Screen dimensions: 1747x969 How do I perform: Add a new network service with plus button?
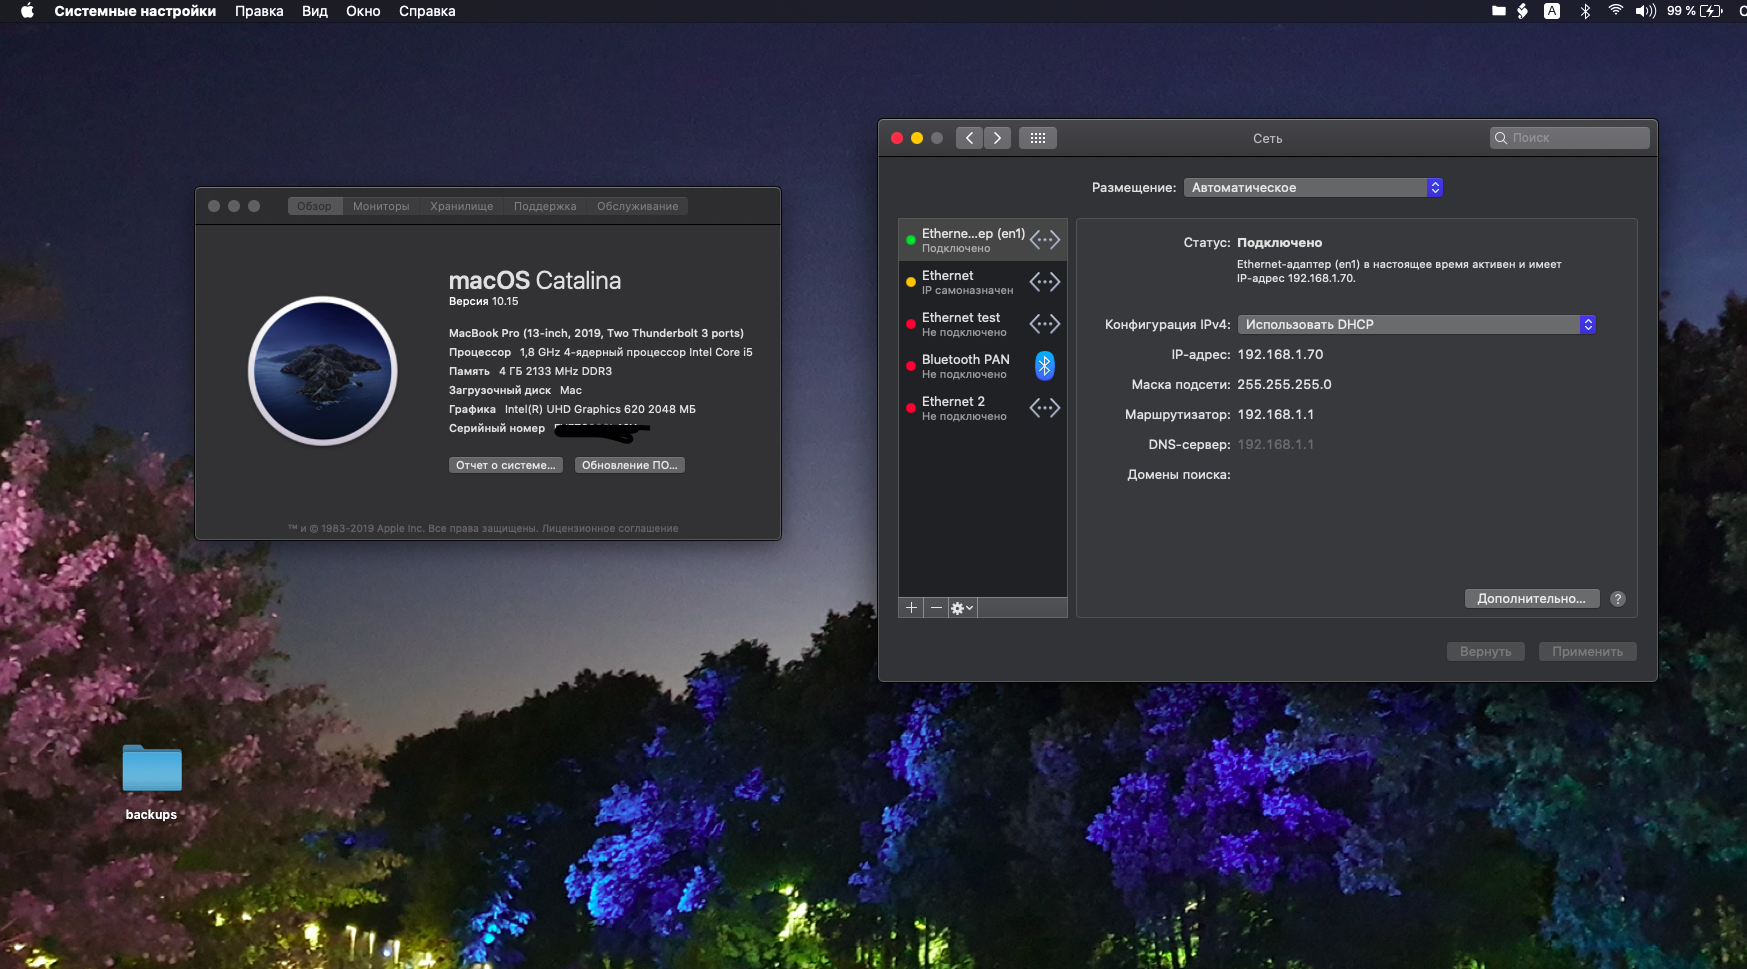(x=911, y=608)
